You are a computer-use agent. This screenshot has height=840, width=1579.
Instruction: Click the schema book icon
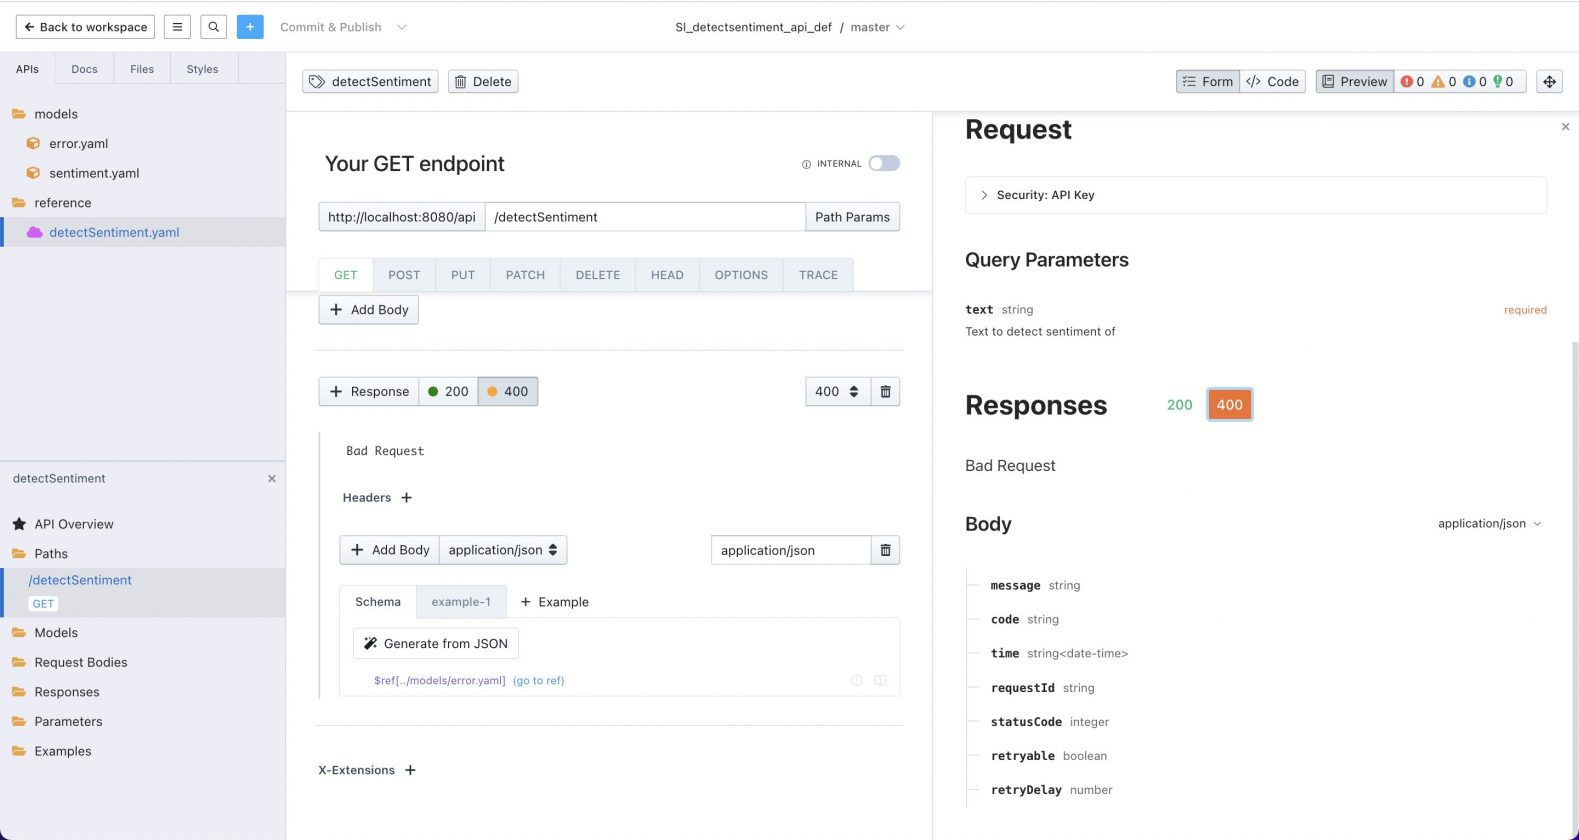click(x=881, y=681)
